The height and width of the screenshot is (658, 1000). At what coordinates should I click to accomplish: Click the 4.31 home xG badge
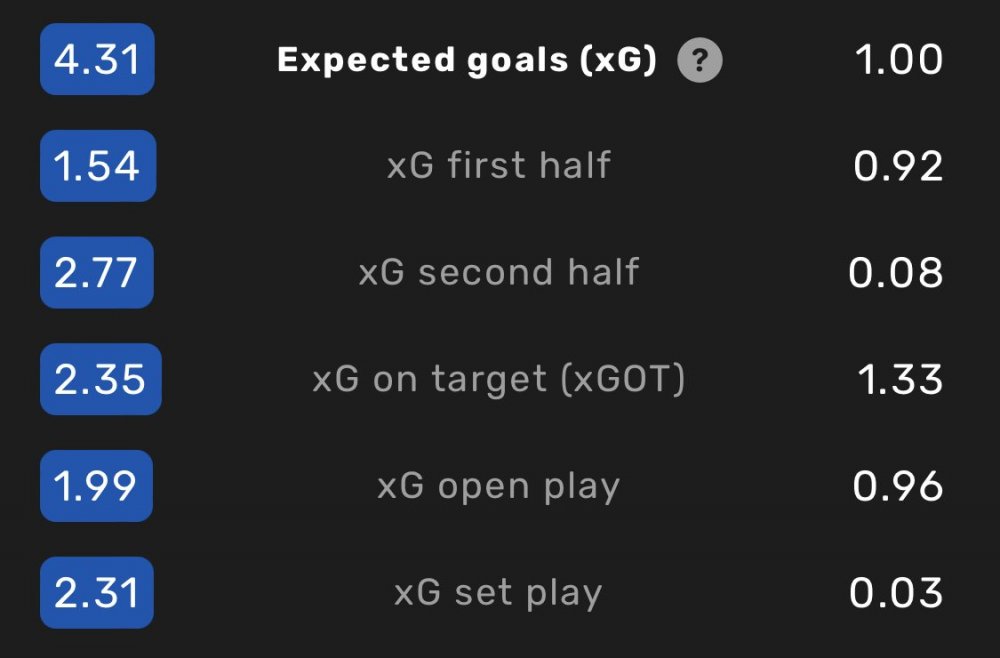tap(97, 59)
